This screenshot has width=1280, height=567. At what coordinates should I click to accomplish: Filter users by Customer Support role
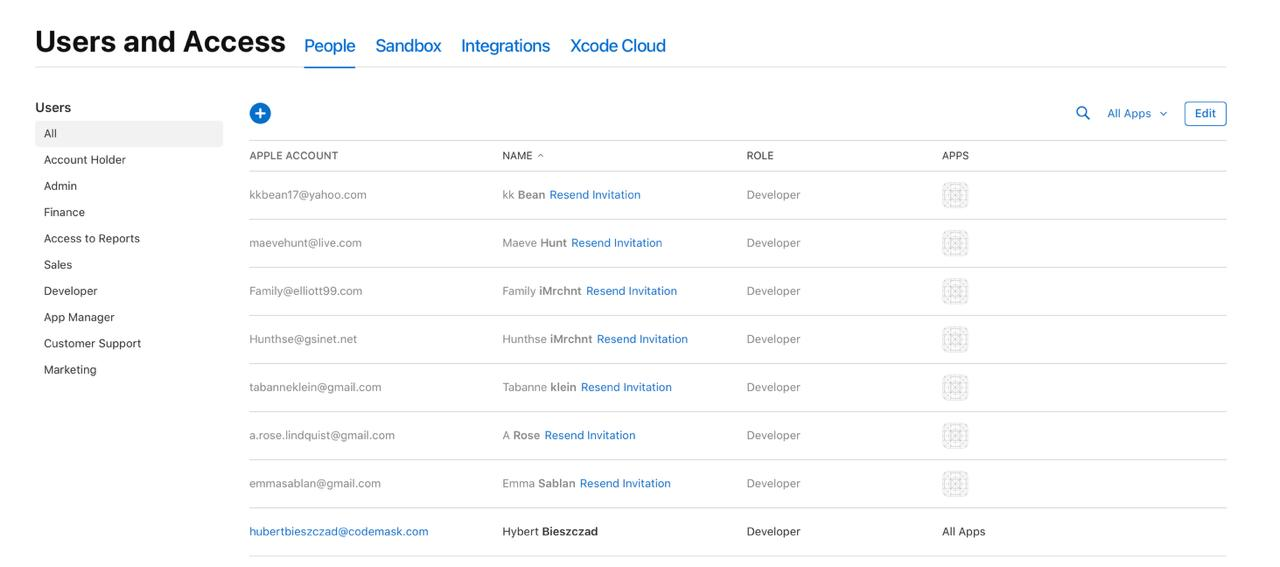[92, 343]
